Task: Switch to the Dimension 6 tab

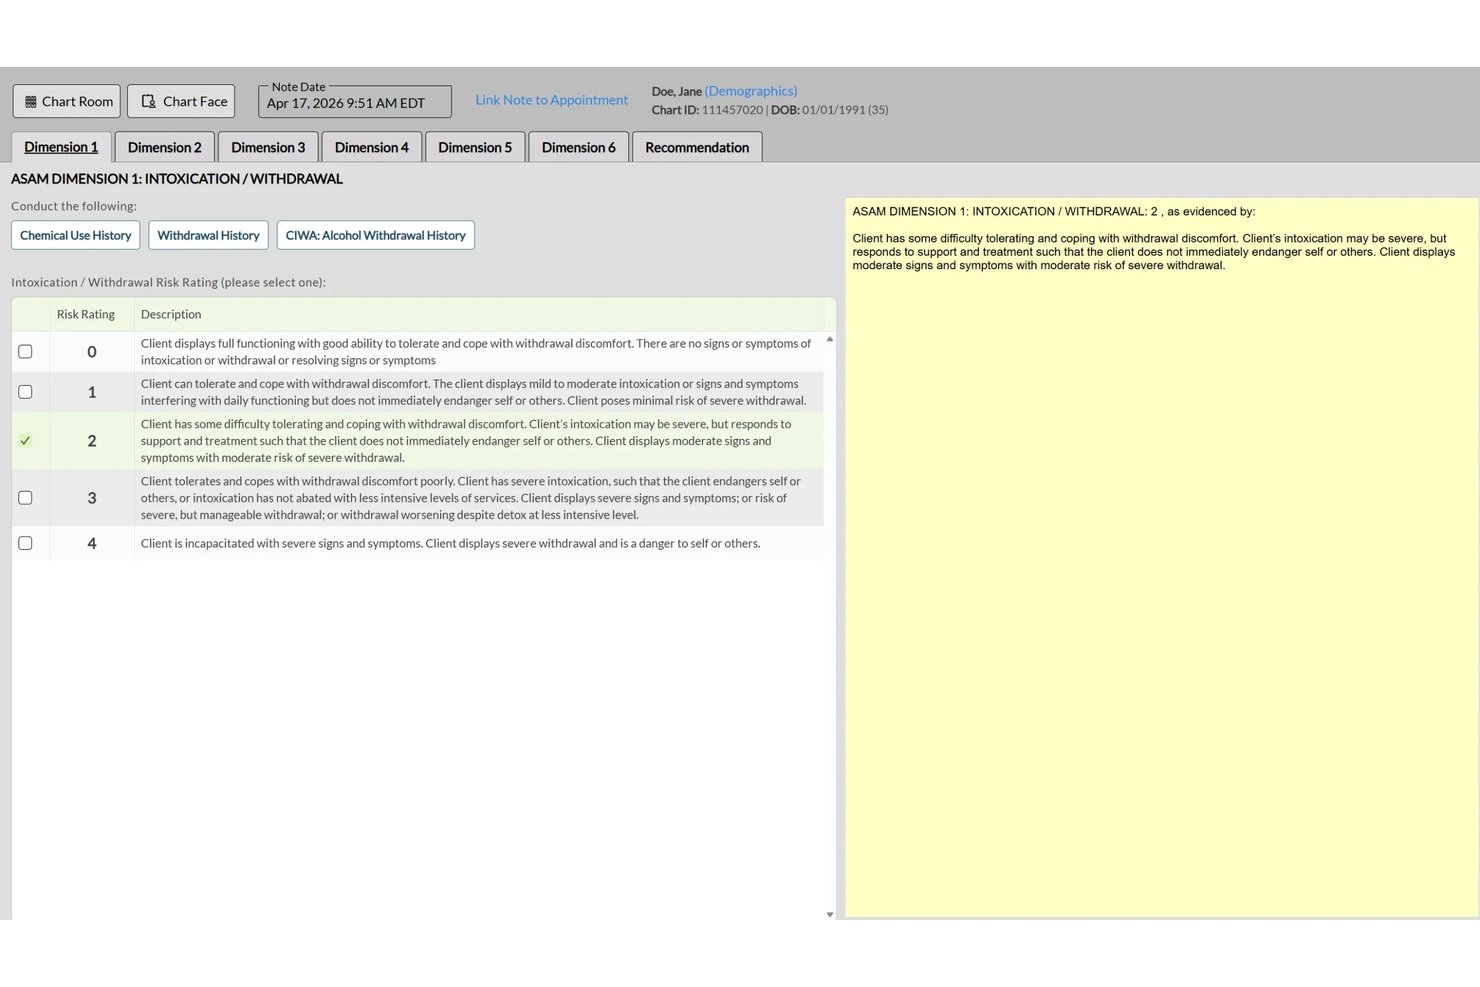Action: [x=578, y=147]
